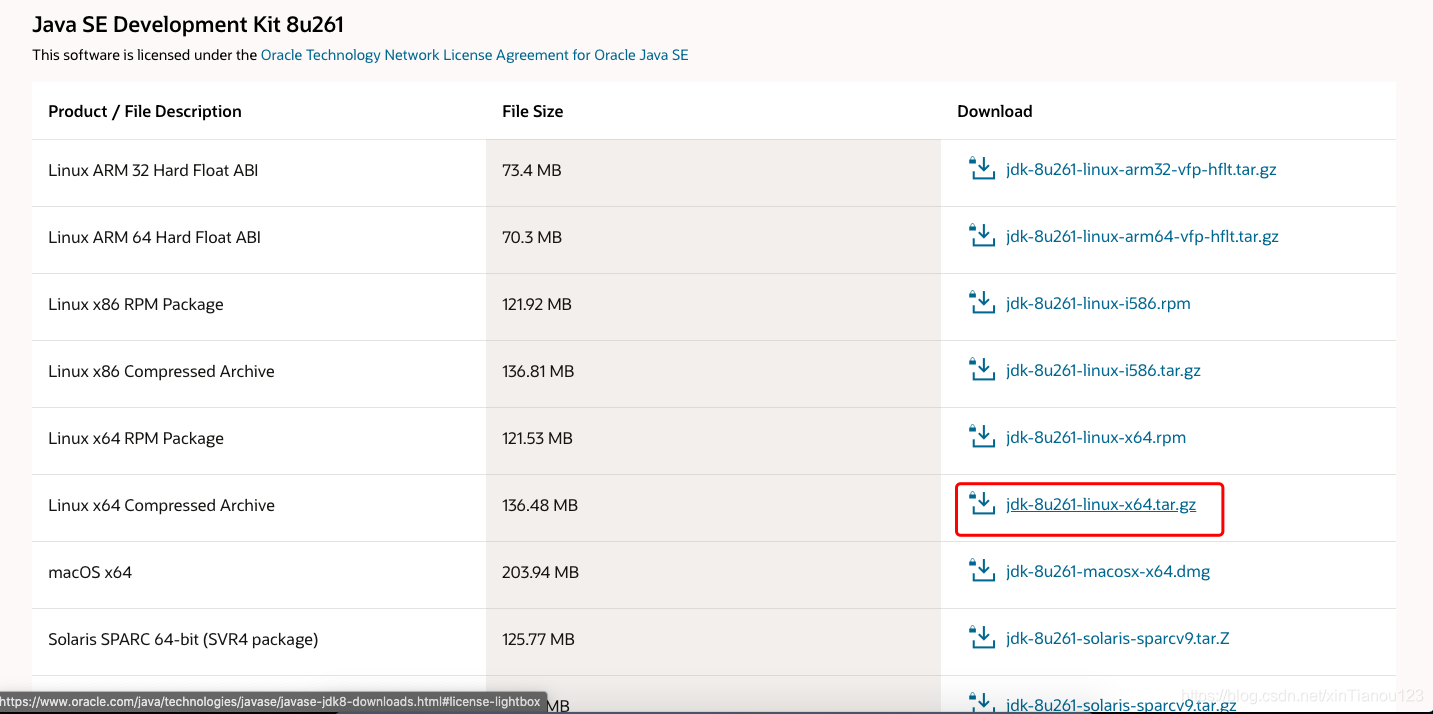
Task: Click download icon for linux-i586.tar.gz
Action: (982, 369)
